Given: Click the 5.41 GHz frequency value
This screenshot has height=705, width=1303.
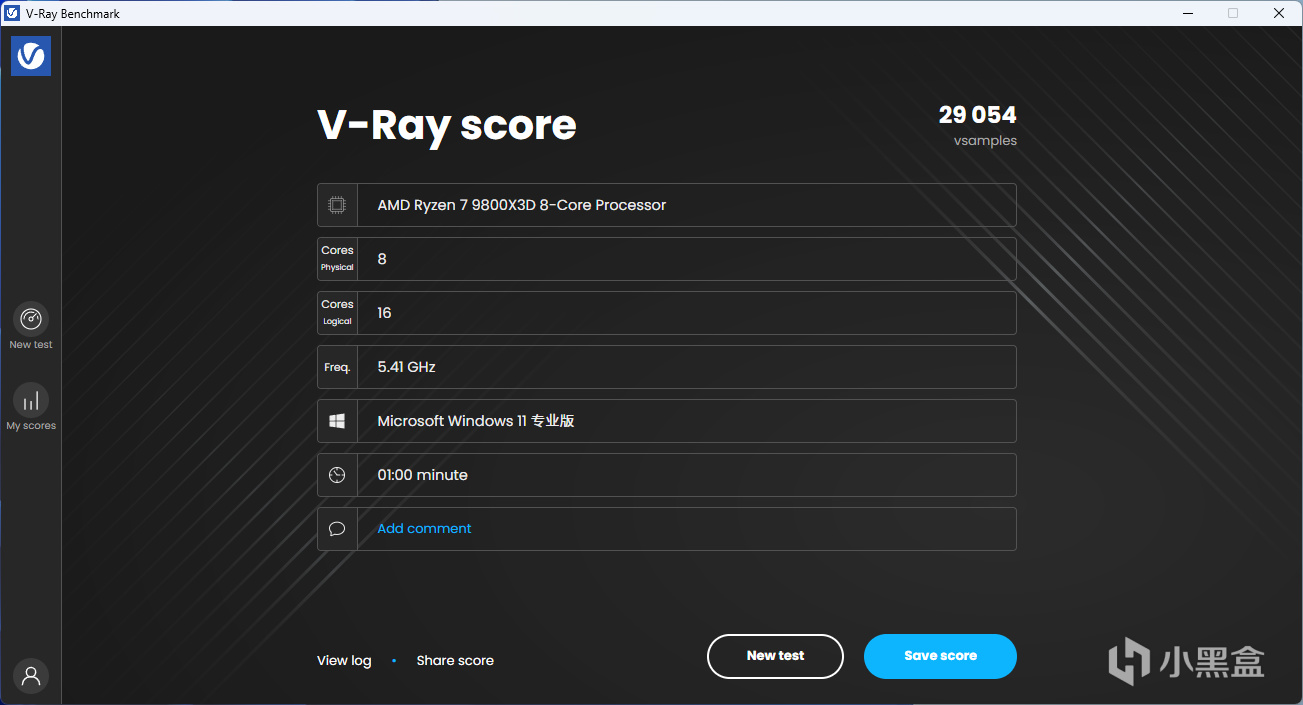Looking at the screenshot, I should tap(406, 367).
